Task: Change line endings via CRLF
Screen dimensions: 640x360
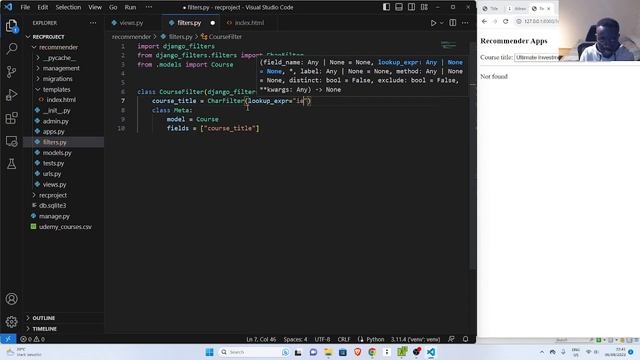Action: [x=344, y=339]
